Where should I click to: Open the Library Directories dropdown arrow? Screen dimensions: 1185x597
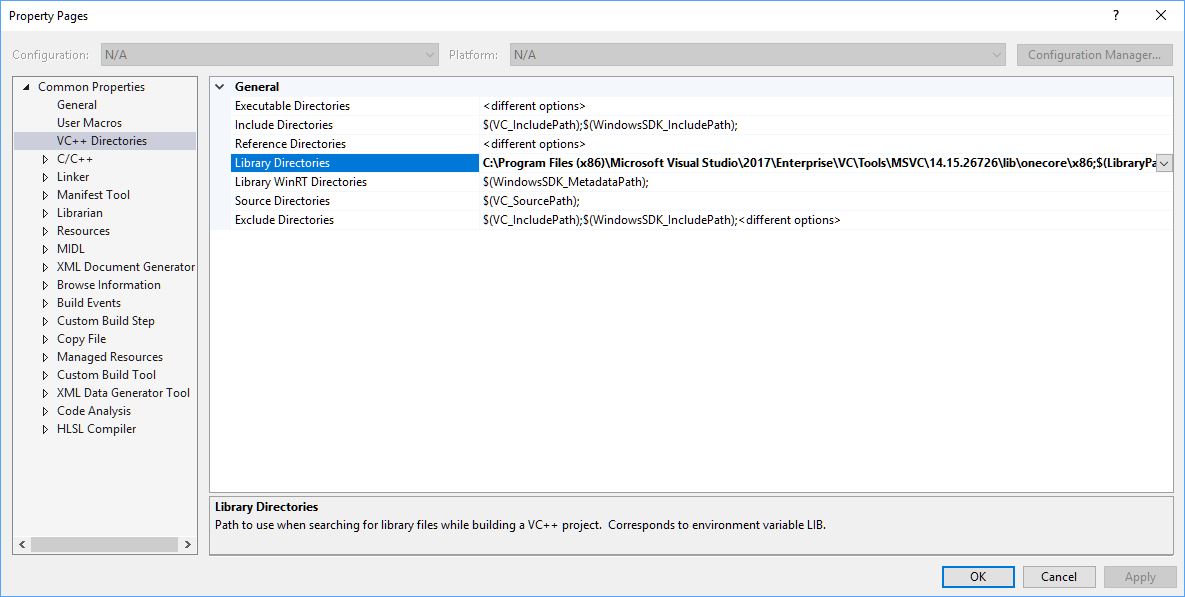1163,162
